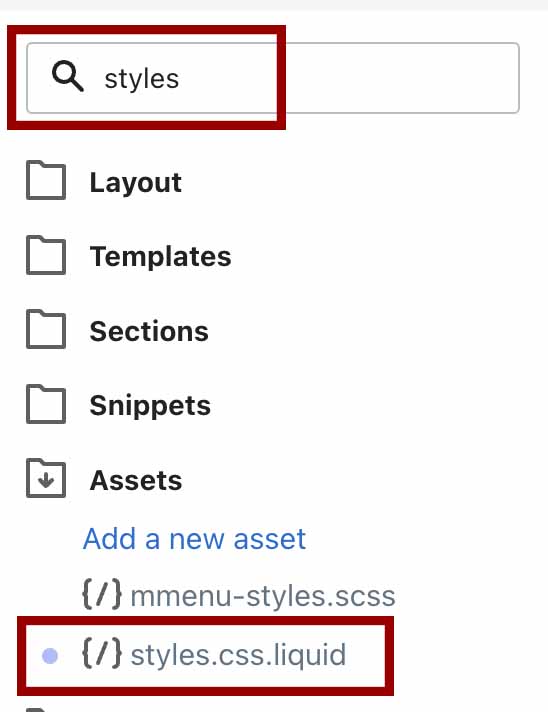Click the magnifying glass search icon

pyautogui.click(x=68, y=76)
